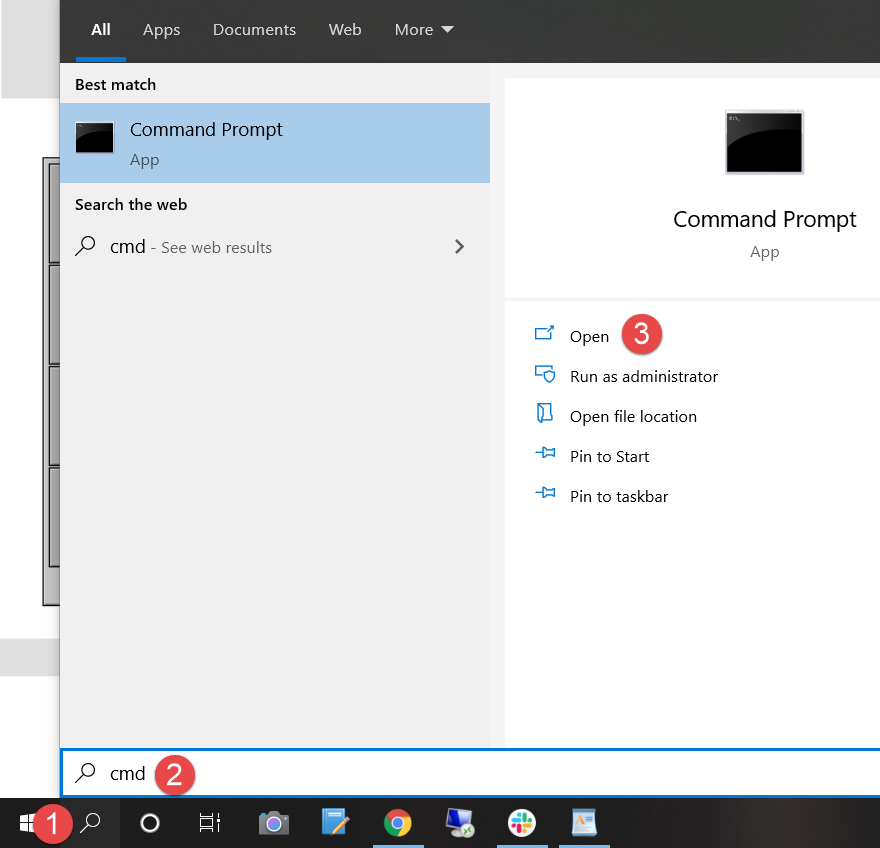This screenshot has height=848, width=880.
Task: Launch the camera app from the taskbar
Action: [273, 823]
